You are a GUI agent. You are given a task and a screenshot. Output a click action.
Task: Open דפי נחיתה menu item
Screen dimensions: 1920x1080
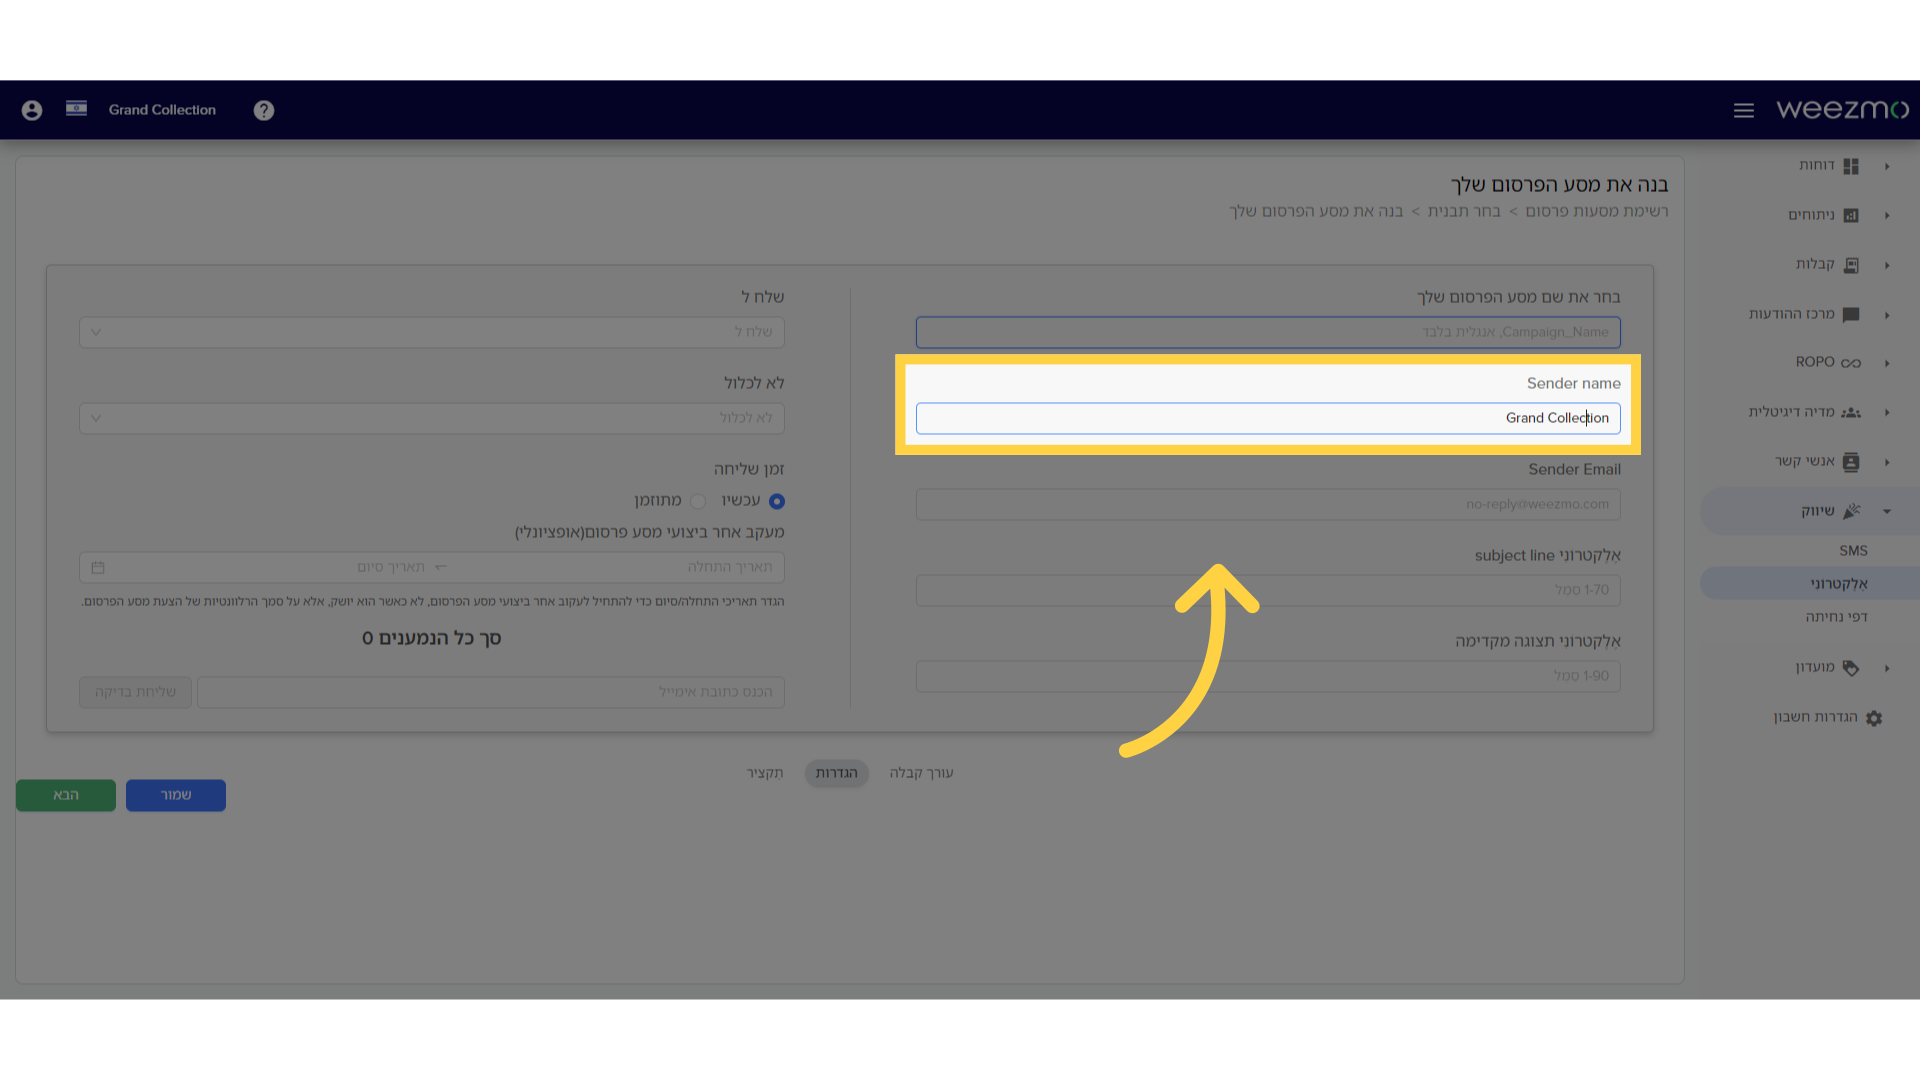[1836, 617]
